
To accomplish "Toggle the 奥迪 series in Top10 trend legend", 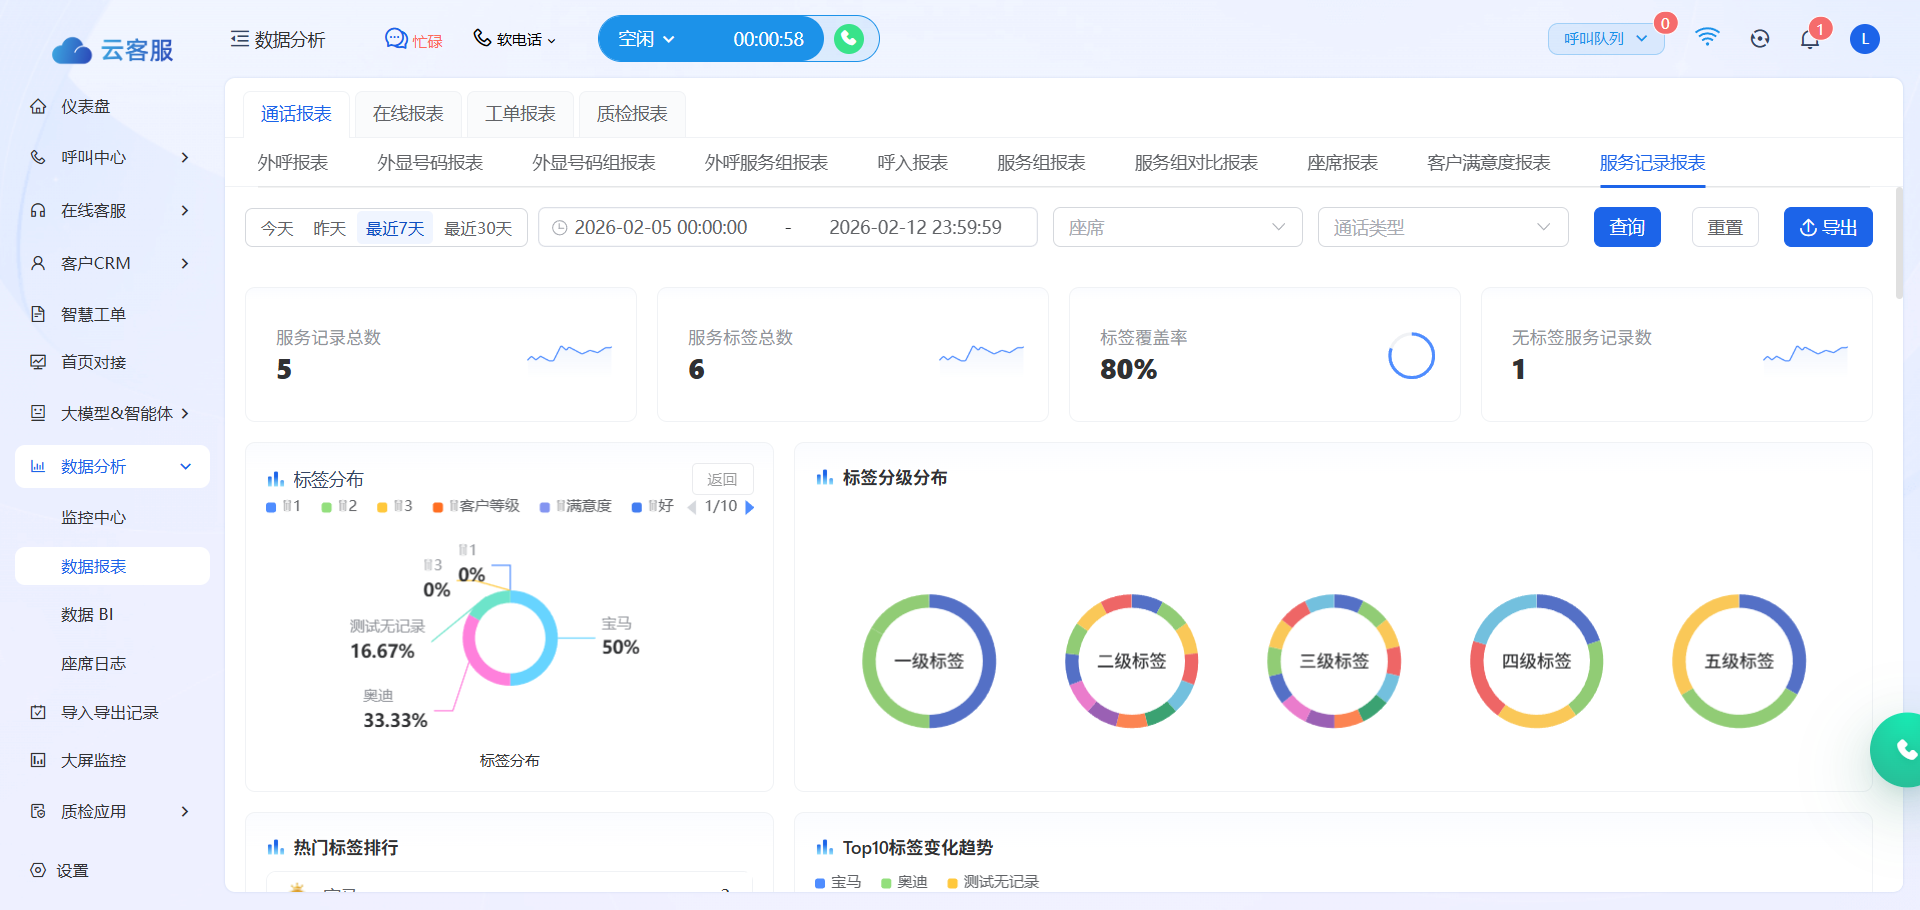I will click(x=904, y=882).
